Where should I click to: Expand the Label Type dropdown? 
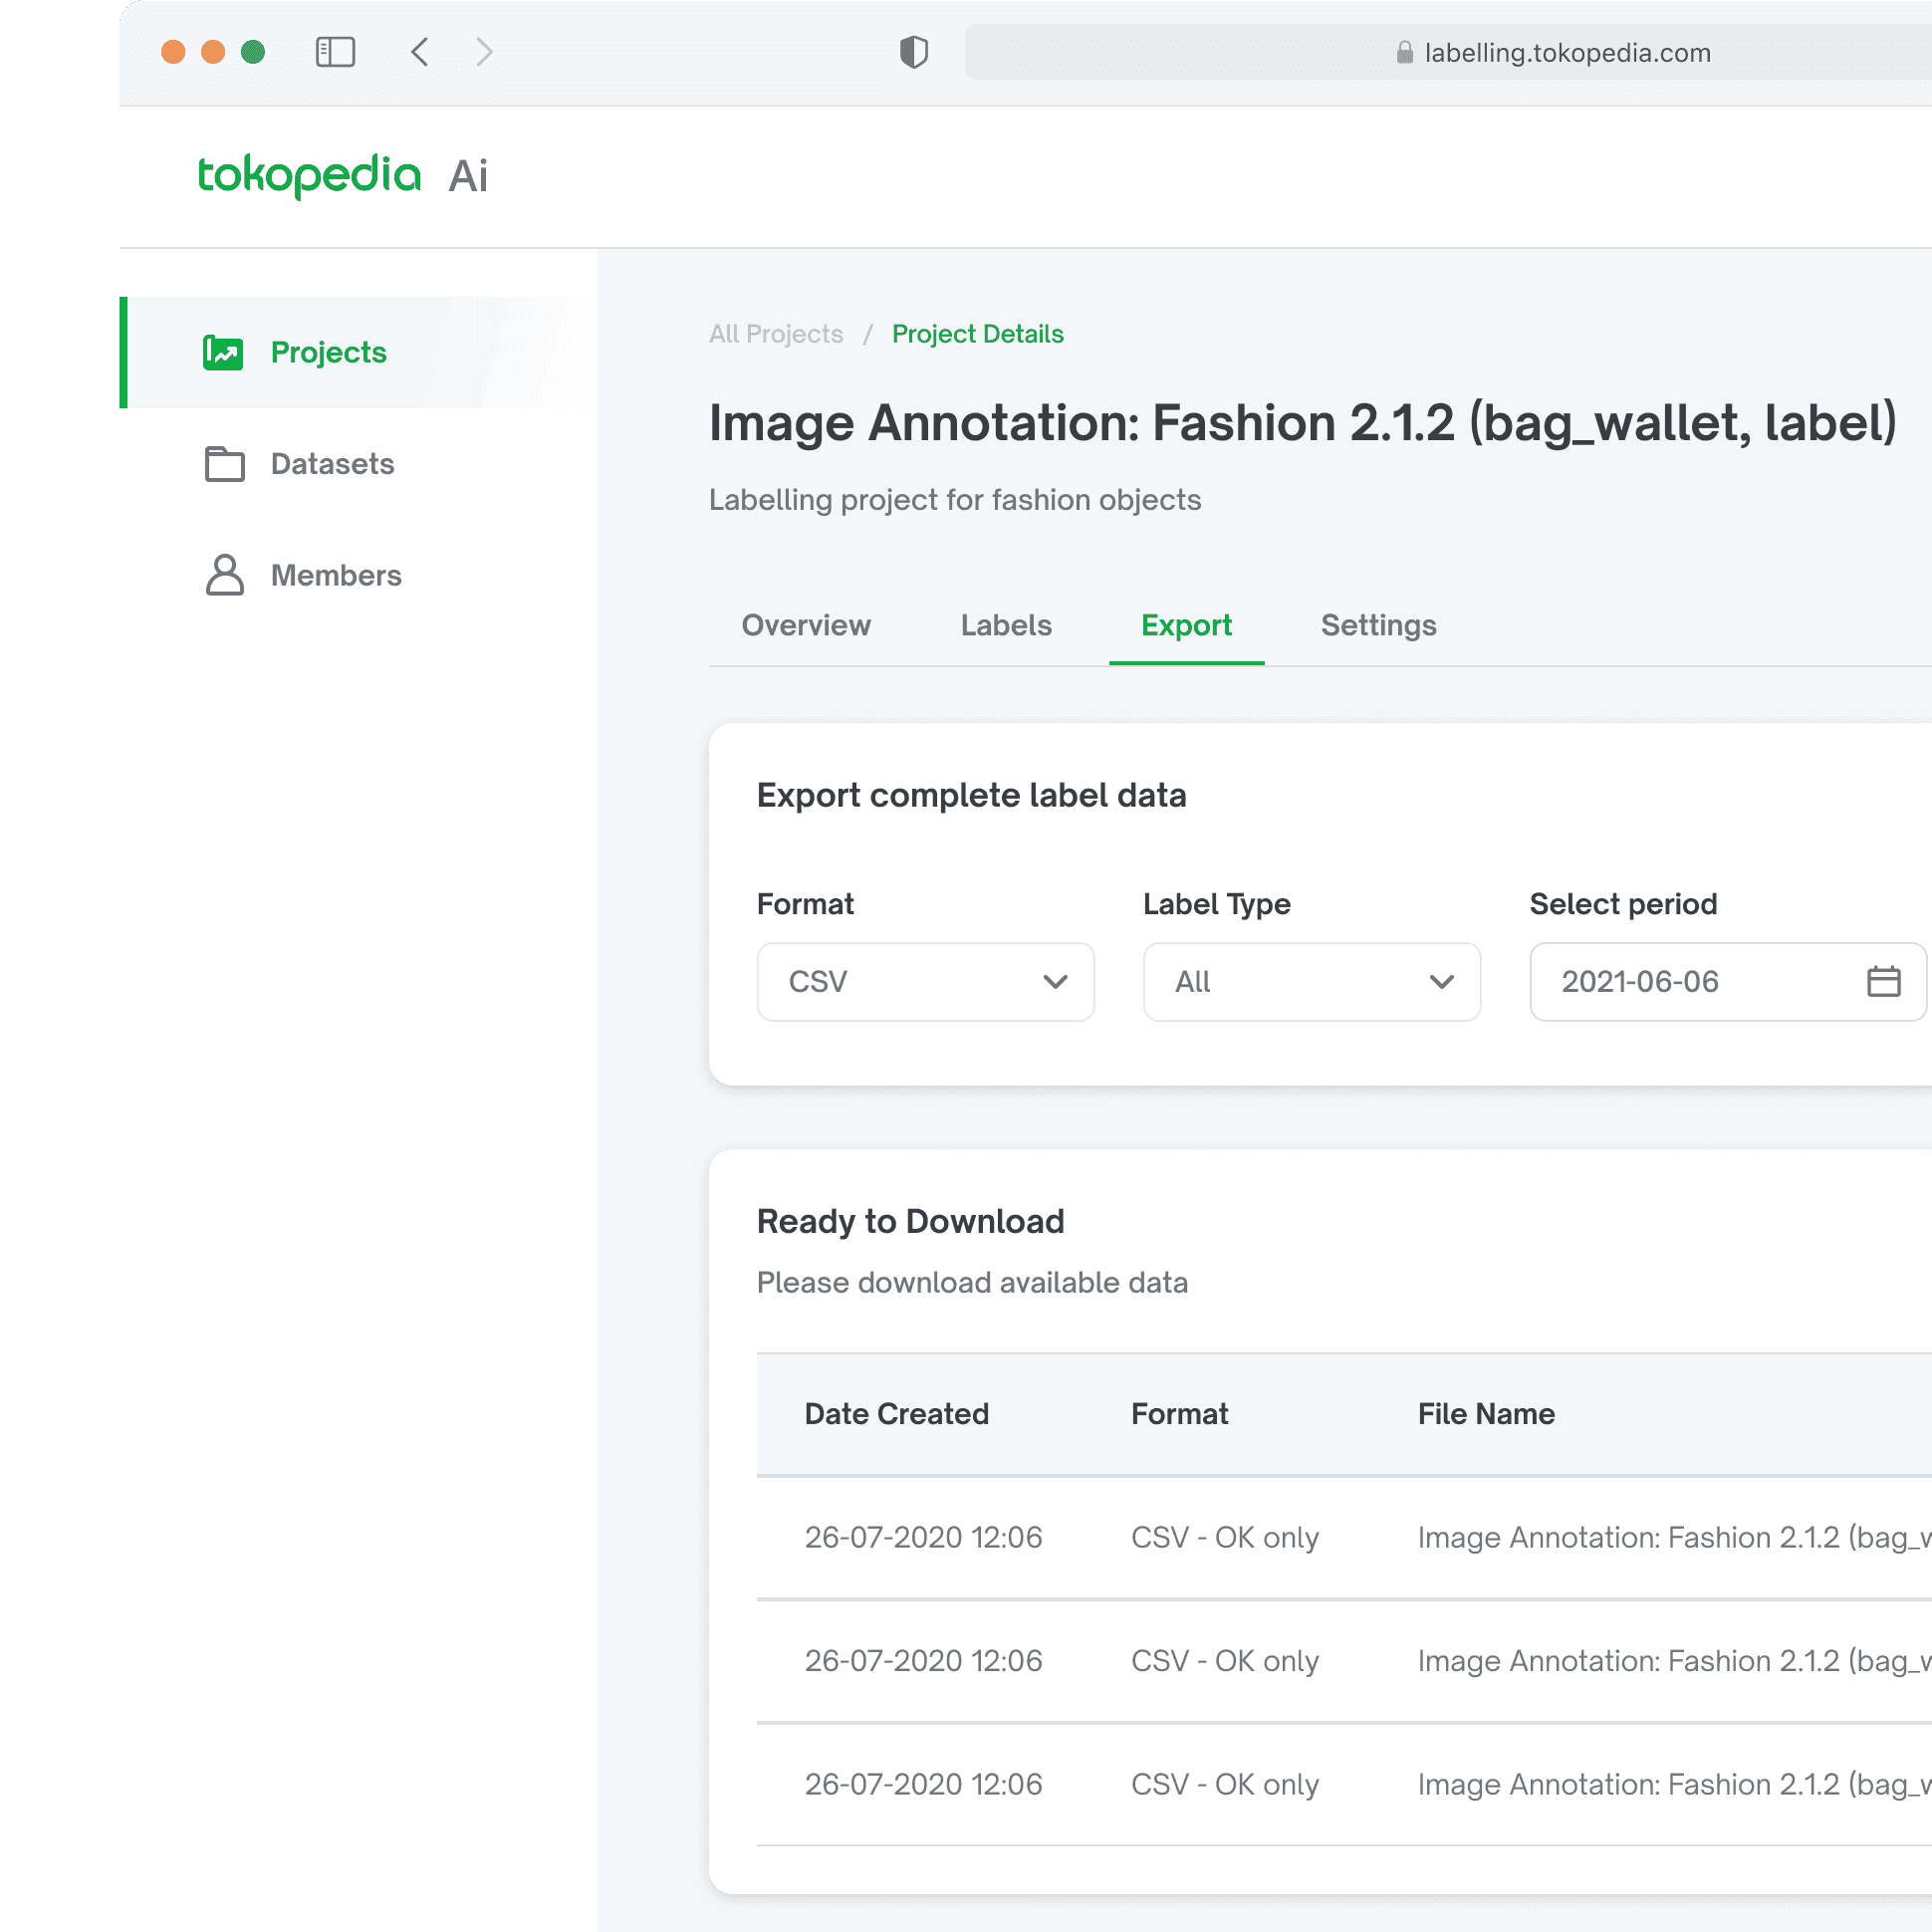pyautogui.click(x=1311, y=981)
